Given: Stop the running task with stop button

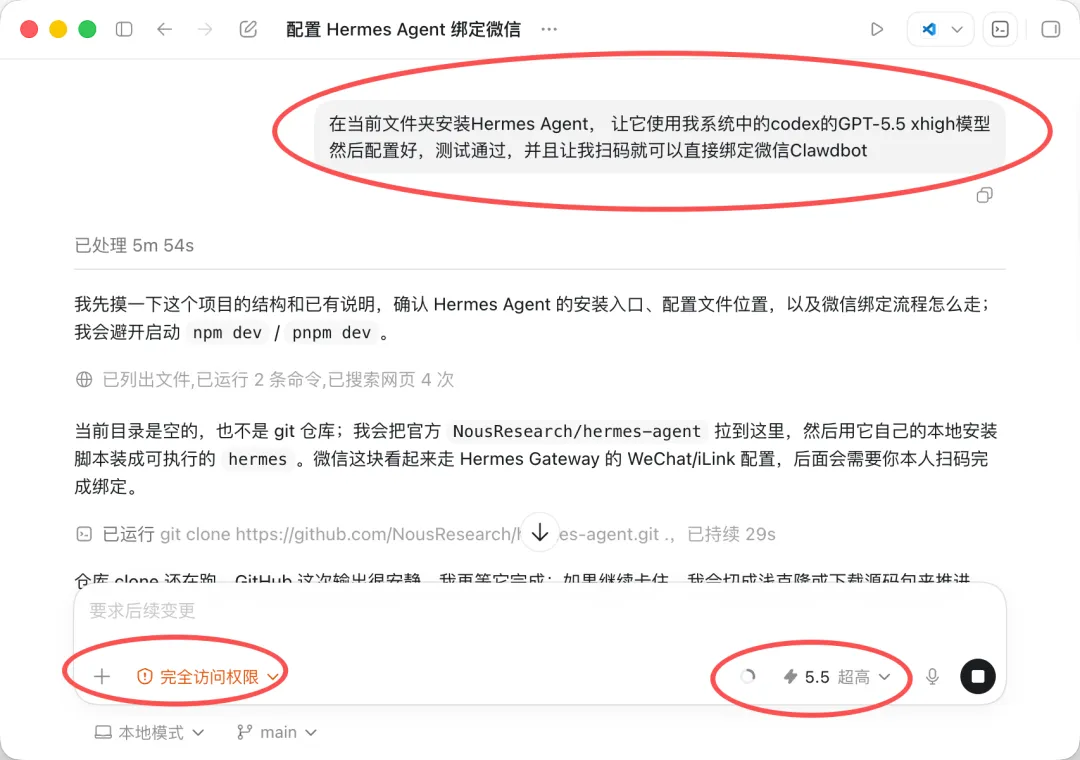Looking at the screenshot, I should pyautogui.click(x=977, y=677).
